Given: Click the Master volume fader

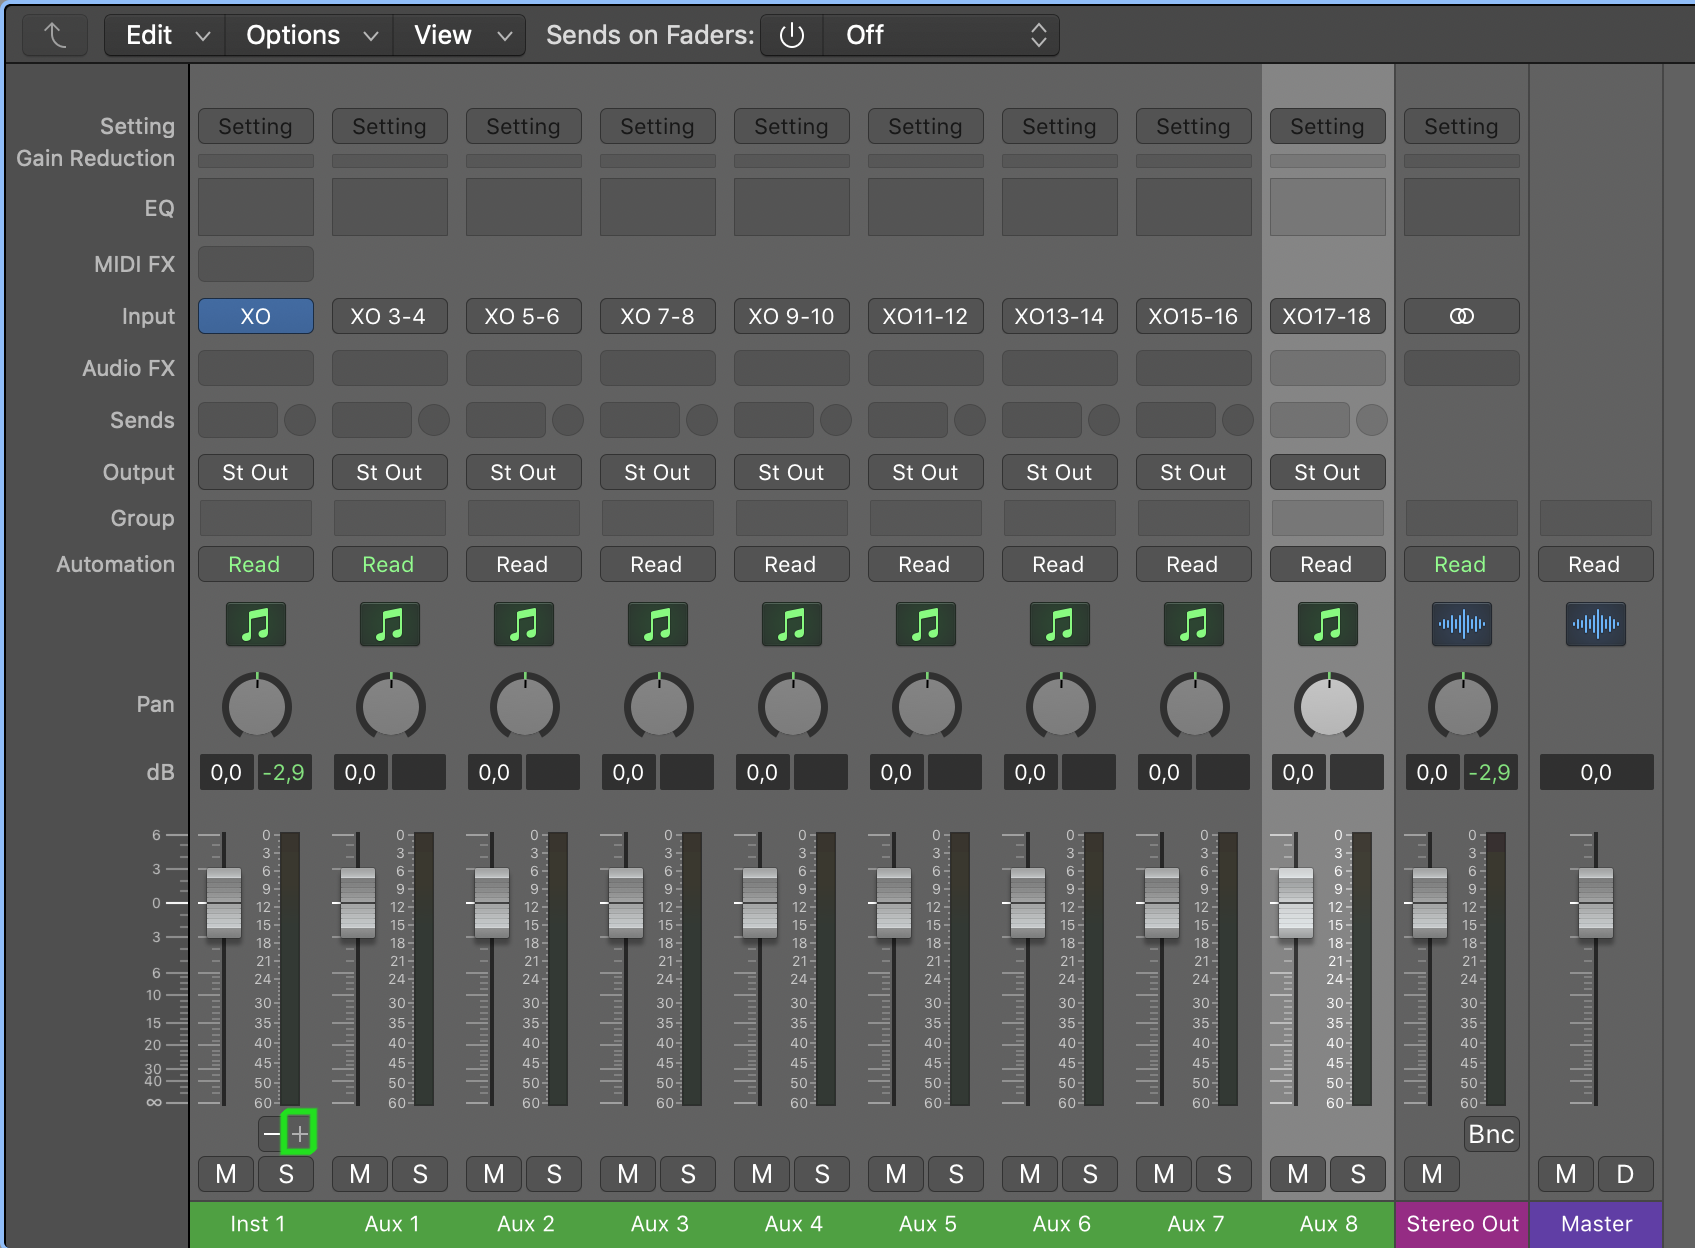Looking at the screenshot, I should pos(1596,903).
